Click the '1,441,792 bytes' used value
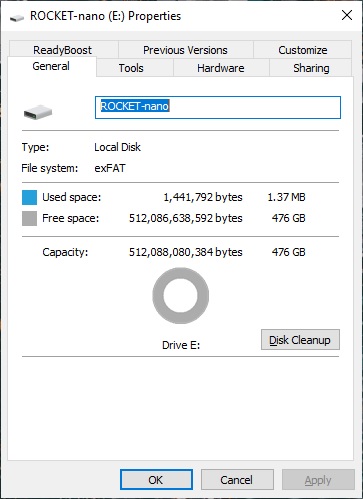The height and width of the screenshot is (499, 363). pos(203,197)
